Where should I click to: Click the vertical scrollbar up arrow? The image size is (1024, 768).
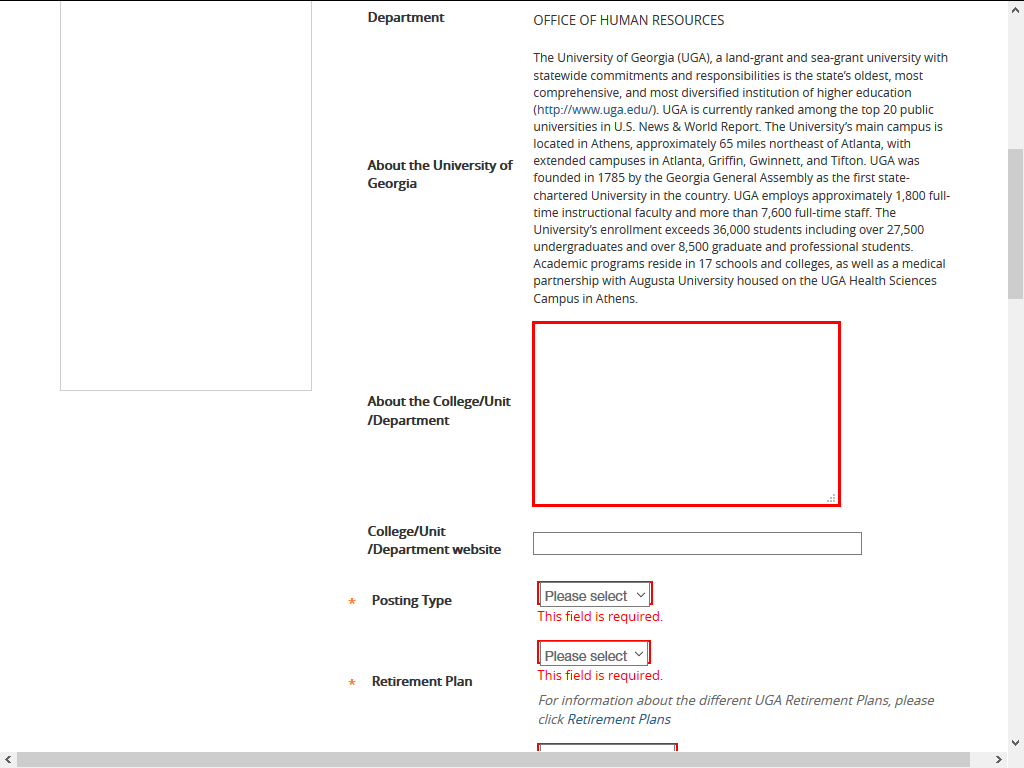click(1015, 8)
